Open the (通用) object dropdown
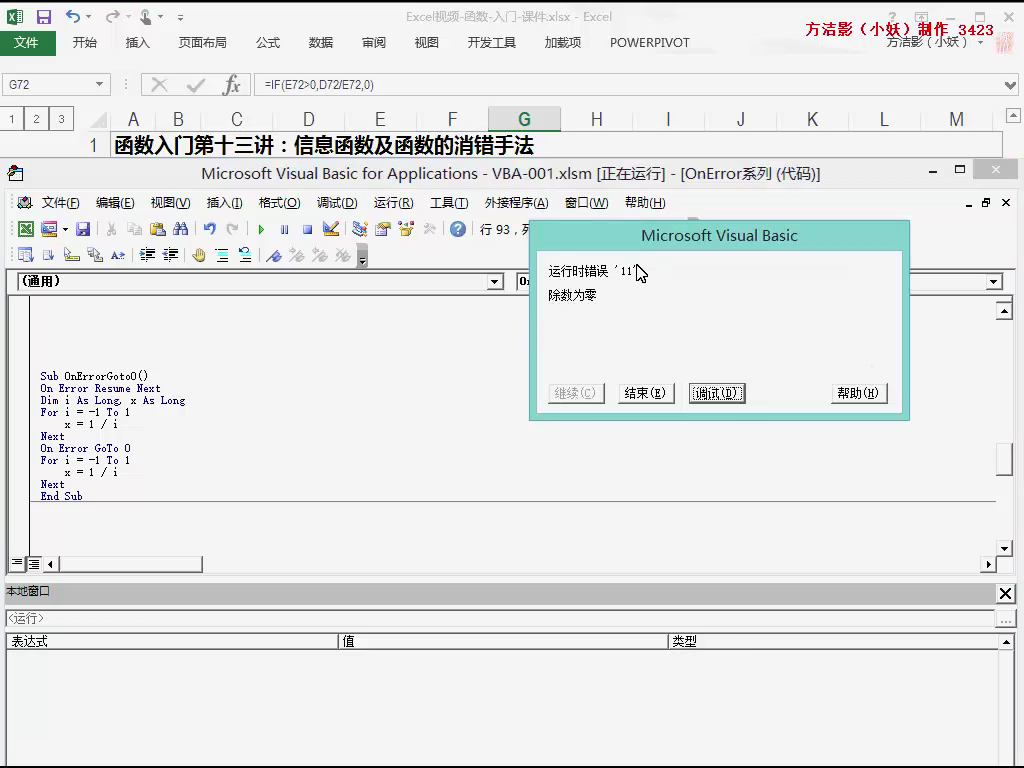1024x768 pixels. click(x=495, y=282)
